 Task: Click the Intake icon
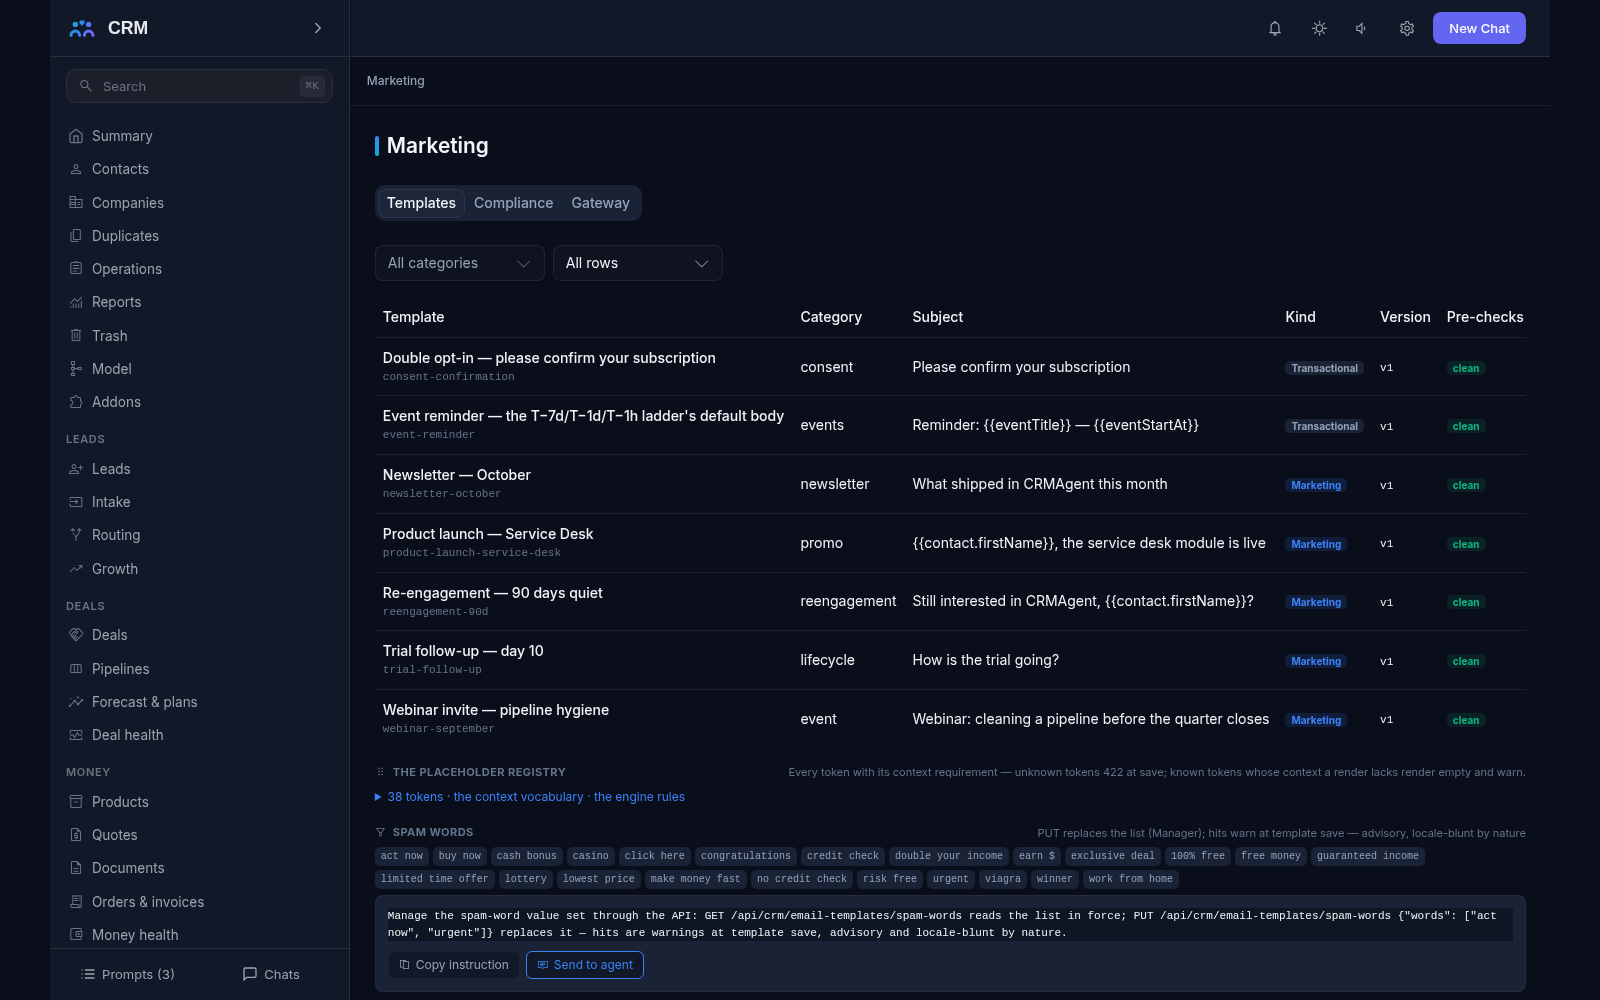click(76, 502)
